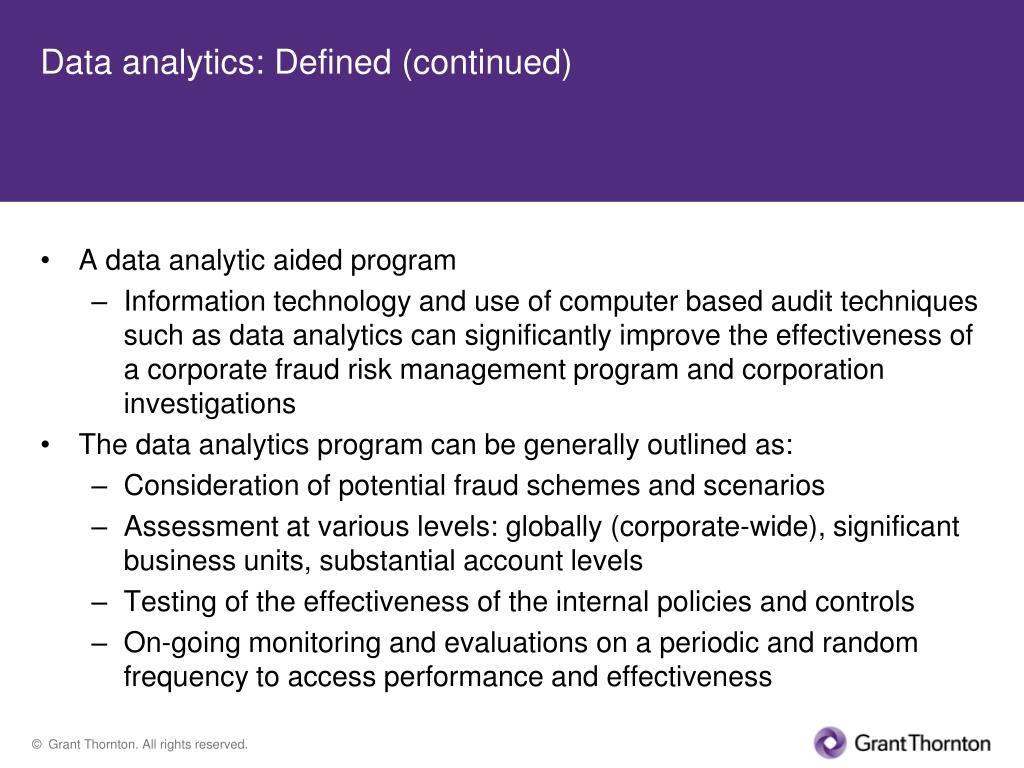
Task: Click 'Grant Thornton. All rights reserved.' footer text
Action: (148, 744)
